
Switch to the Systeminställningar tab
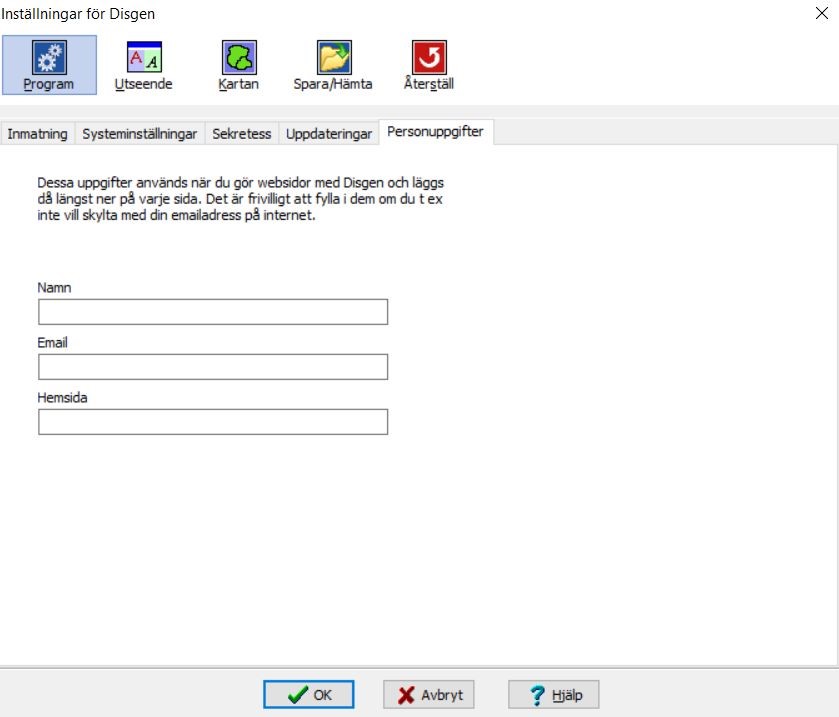point(140,133)
